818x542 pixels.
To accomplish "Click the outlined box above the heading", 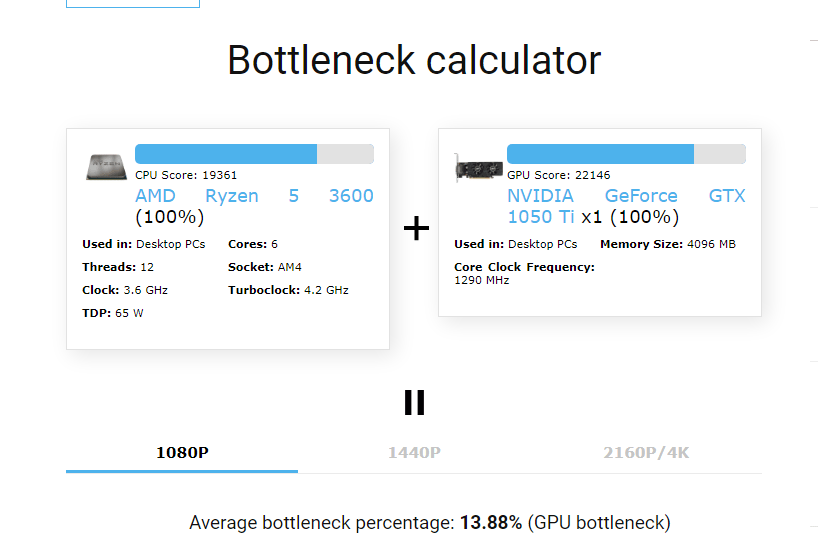I will coord(133,4).
